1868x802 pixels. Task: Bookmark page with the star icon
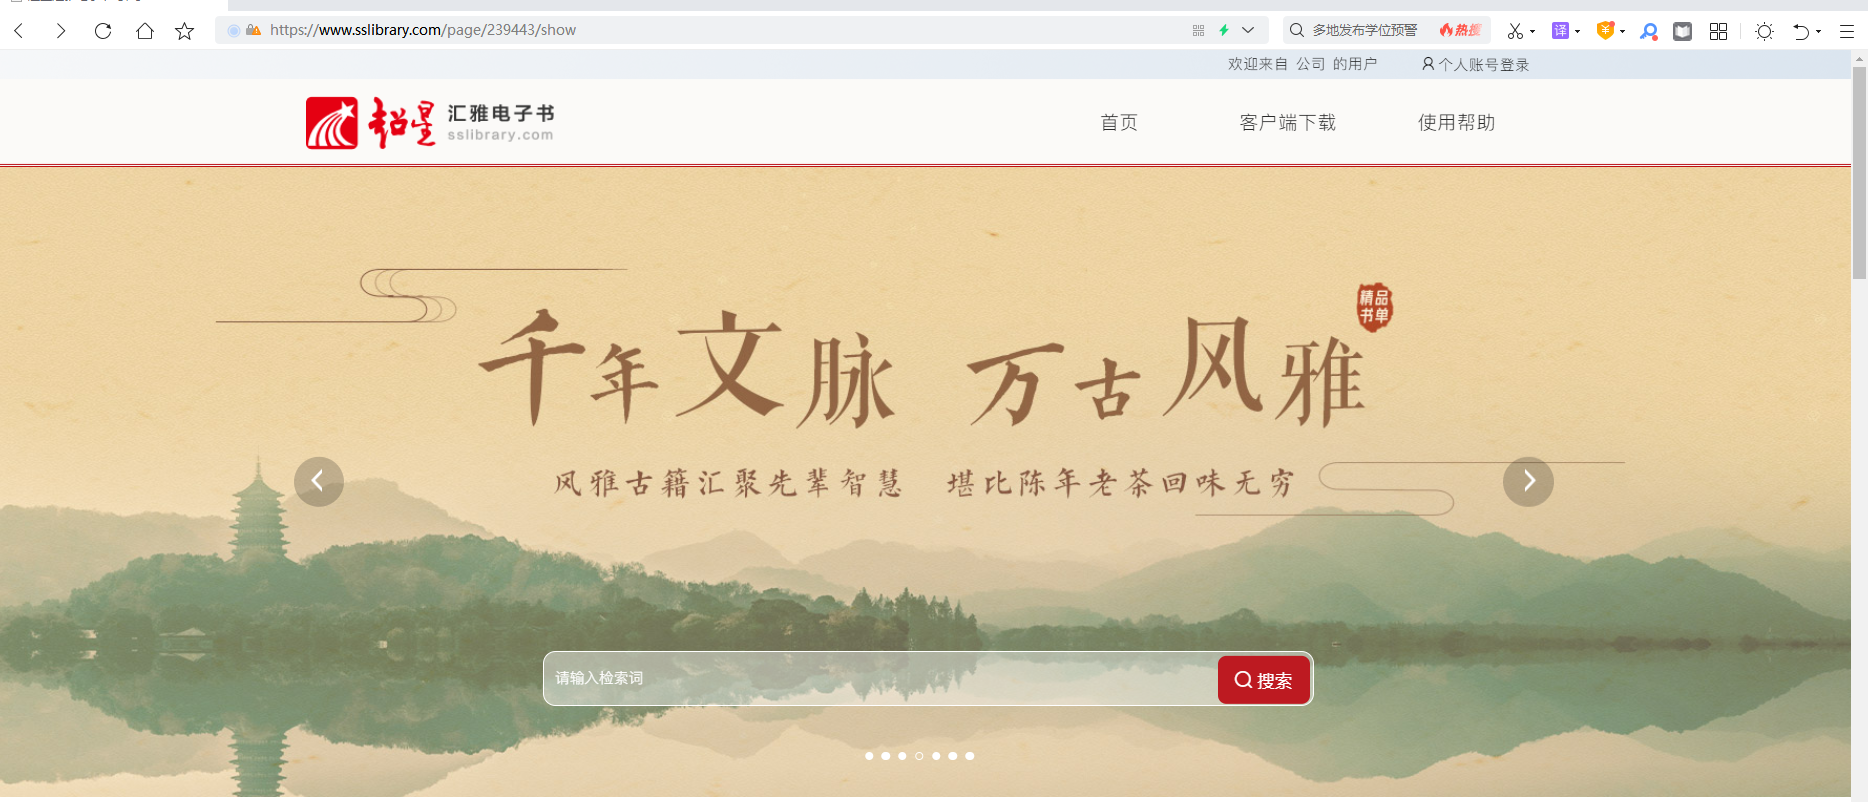point(184,31)
